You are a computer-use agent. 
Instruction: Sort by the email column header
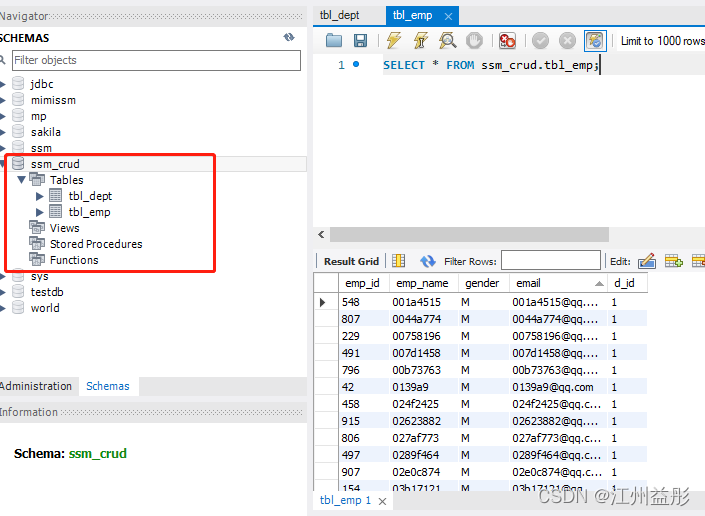point(558,283)
